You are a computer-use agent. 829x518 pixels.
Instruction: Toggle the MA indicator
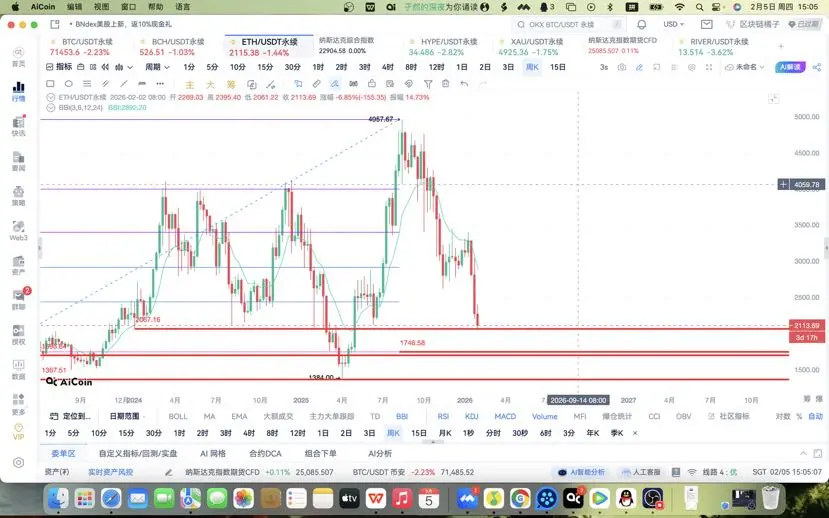(x=209, y=417)
